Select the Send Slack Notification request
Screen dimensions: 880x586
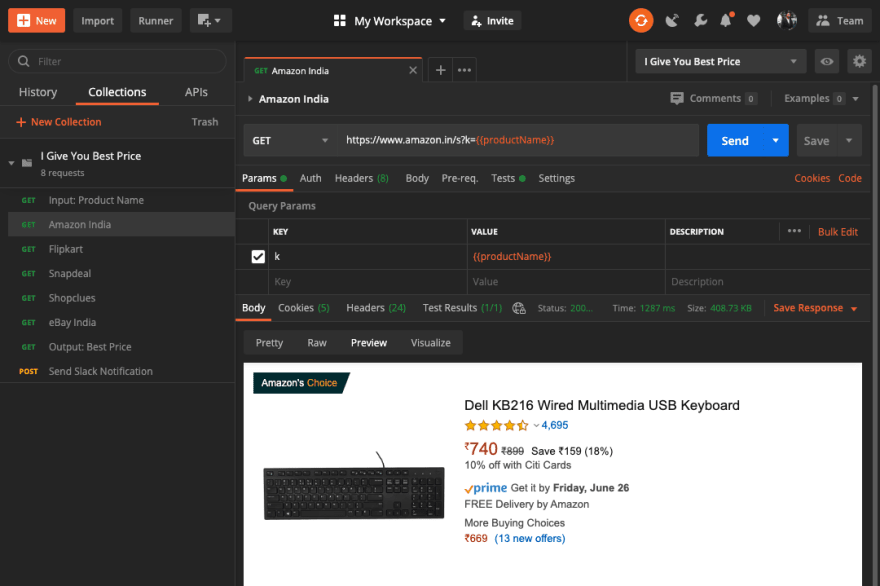point(117,371)
